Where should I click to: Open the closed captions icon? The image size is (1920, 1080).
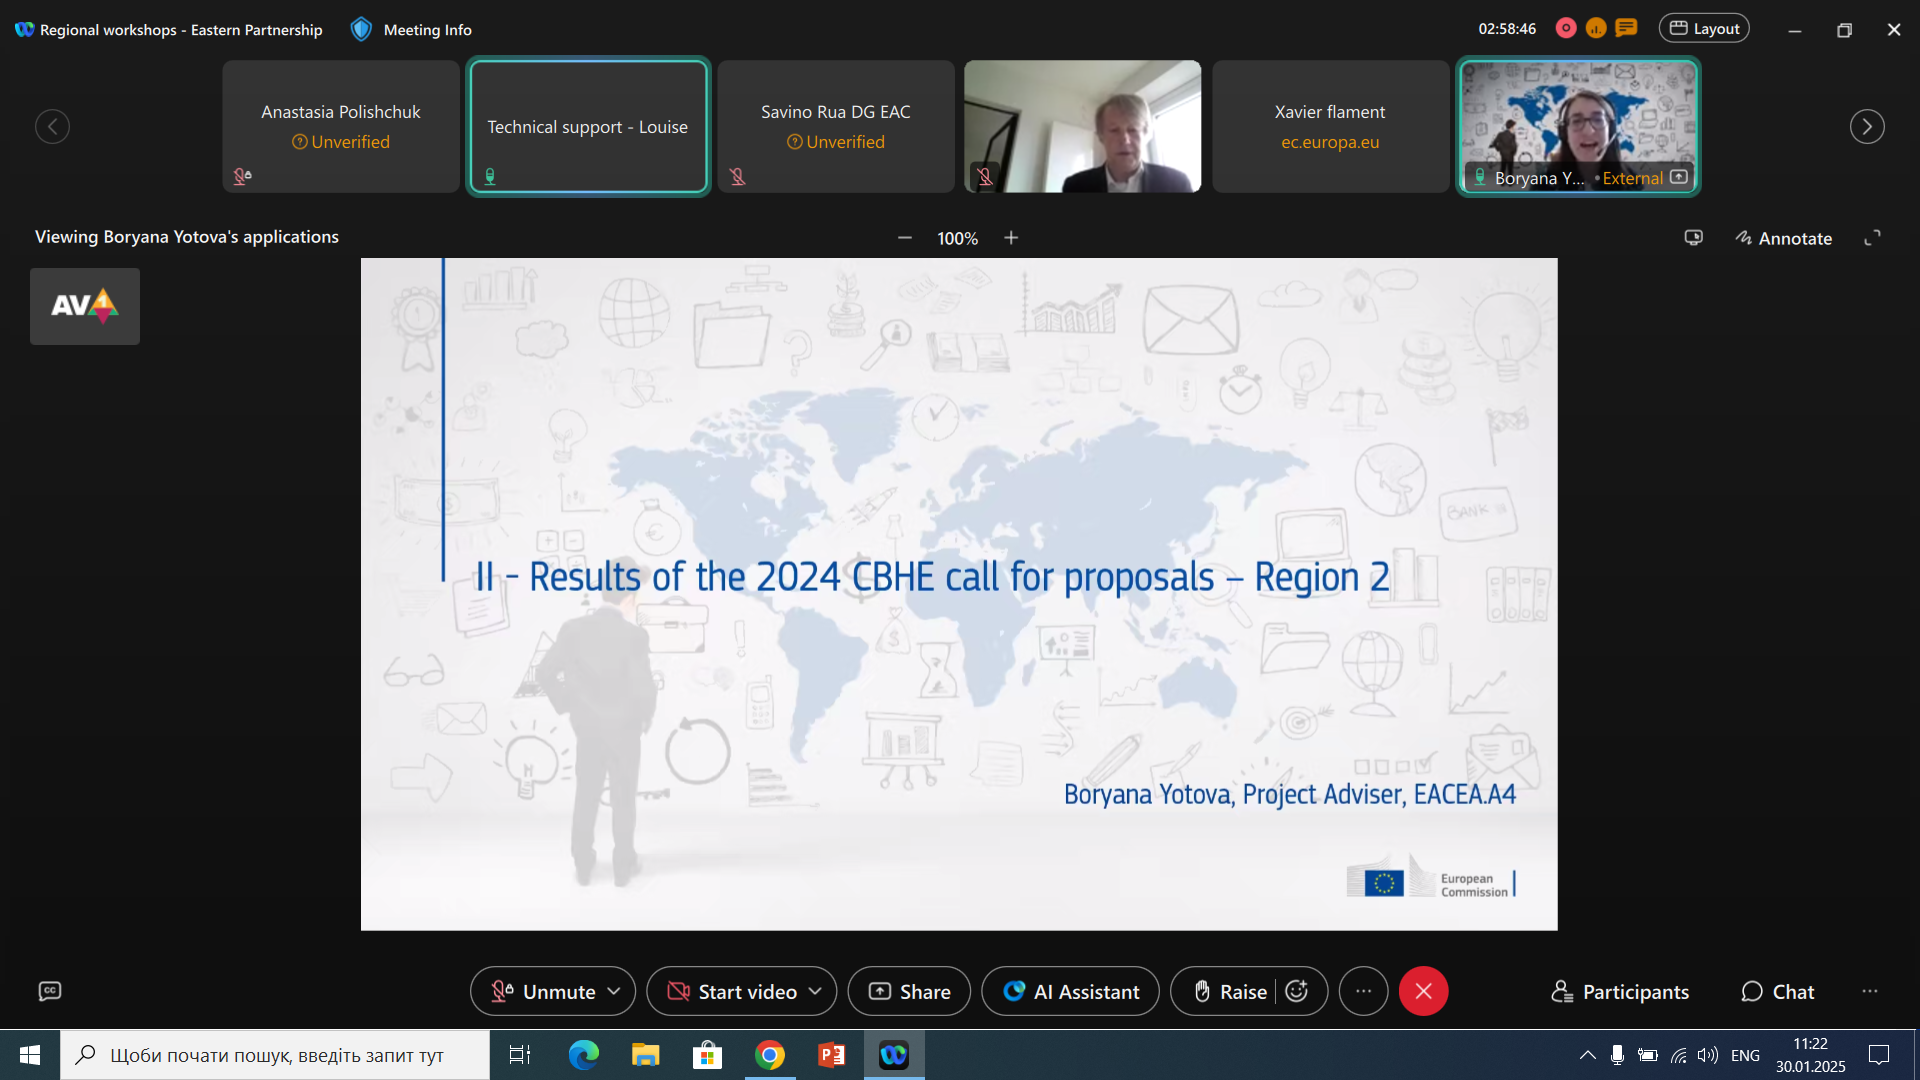tap(50, 991)
